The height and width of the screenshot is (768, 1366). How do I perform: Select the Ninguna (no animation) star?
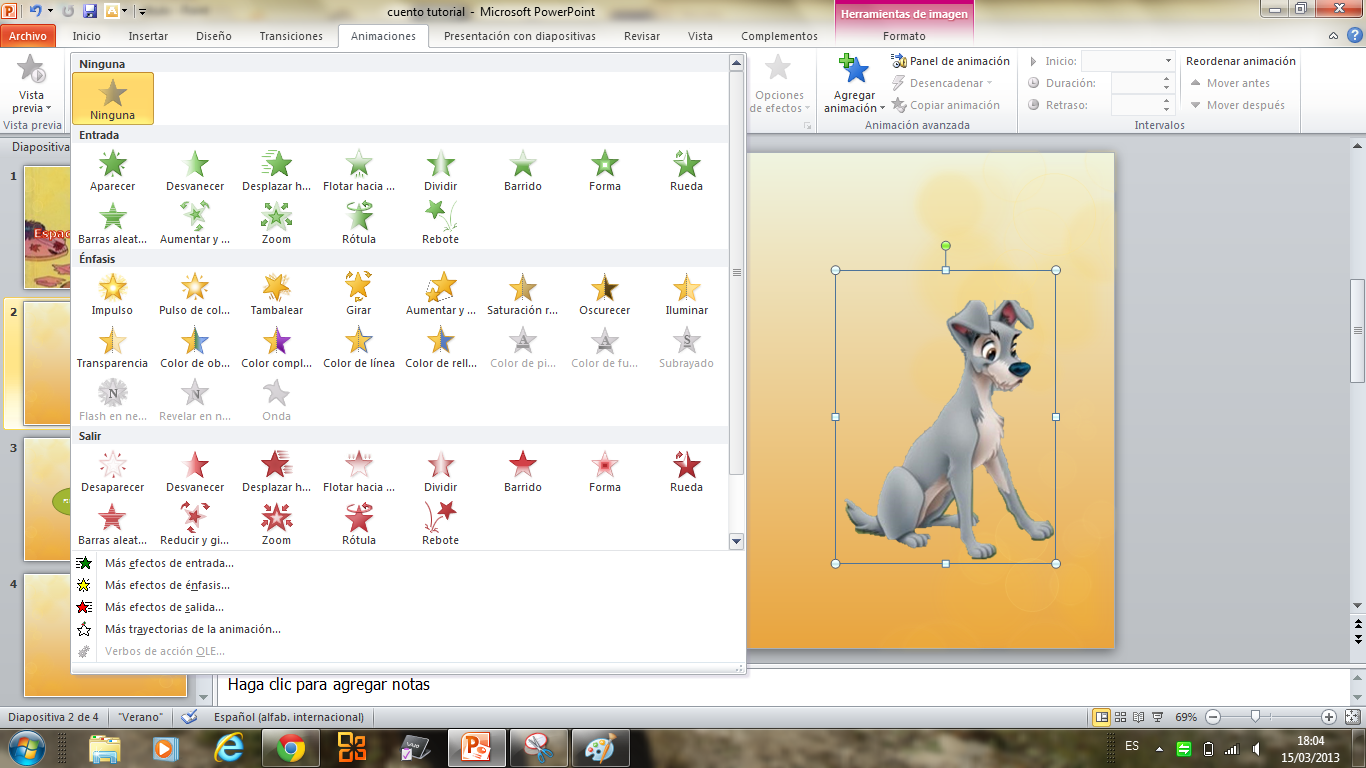tap(113, 98)
